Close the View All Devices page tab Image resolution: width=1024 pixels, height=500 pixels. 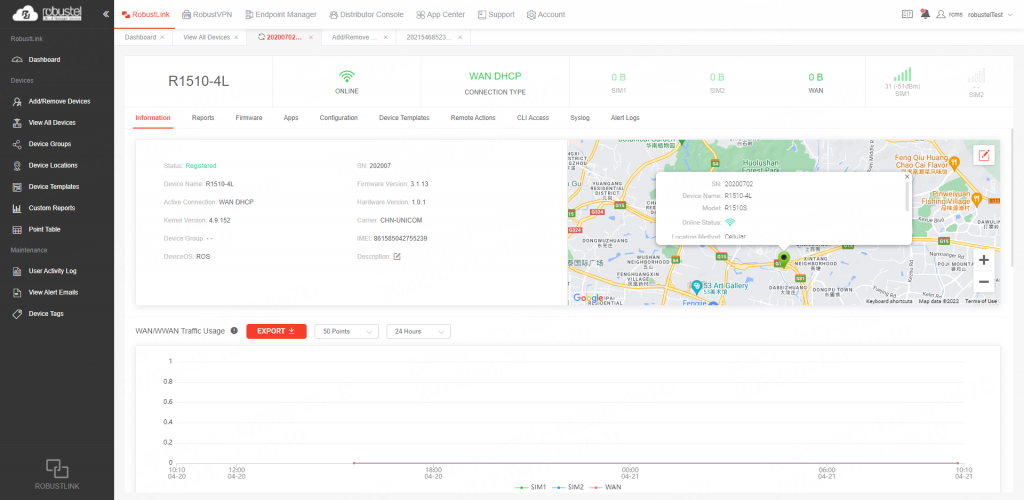point(236,37)
